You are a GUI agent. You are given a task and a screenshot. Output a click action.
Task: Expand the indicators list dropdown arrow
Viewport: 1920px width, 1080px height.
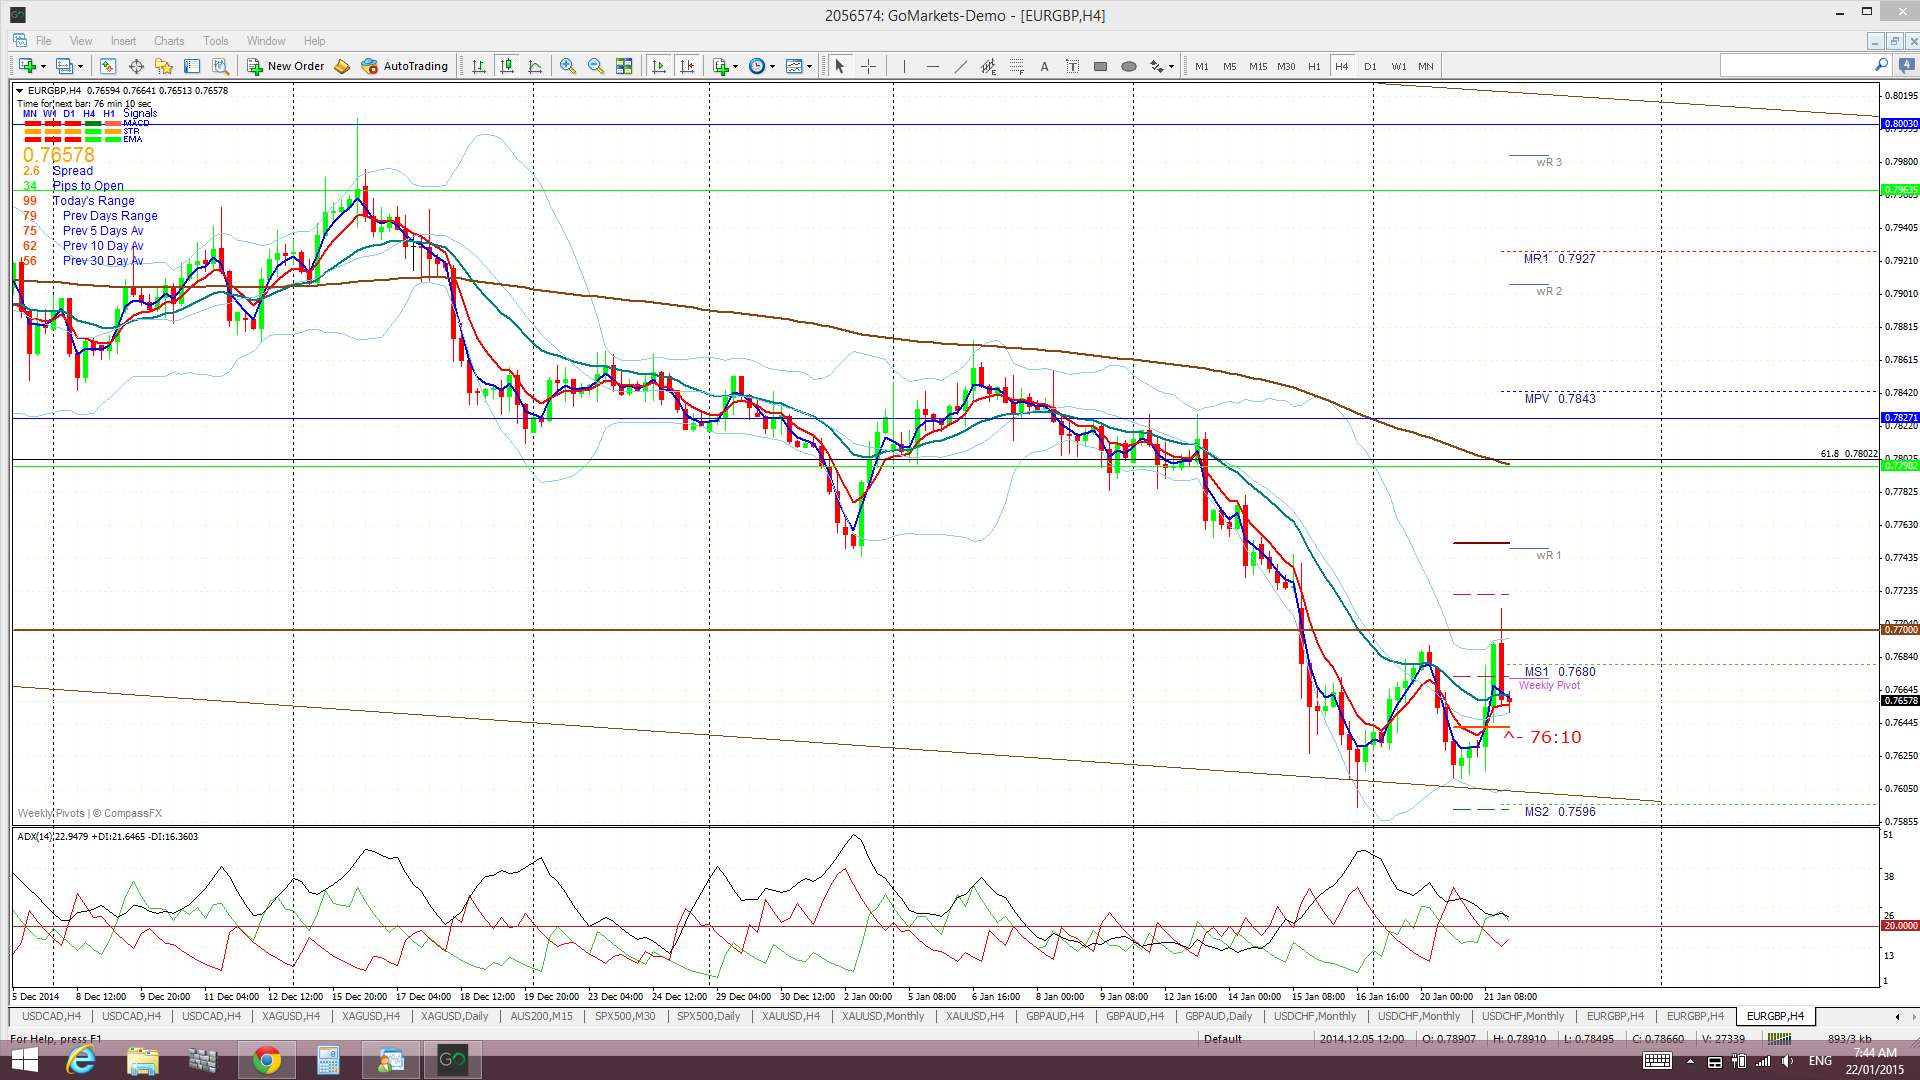pos(736,67)
